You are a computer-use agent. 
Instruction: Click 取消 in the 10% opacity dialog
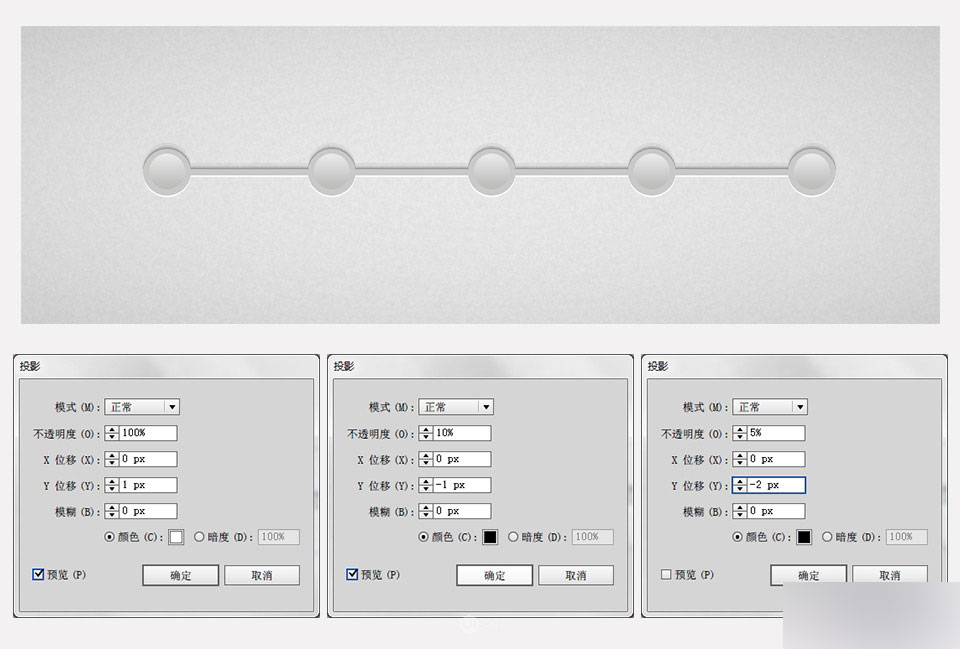(x=576, y=576)
